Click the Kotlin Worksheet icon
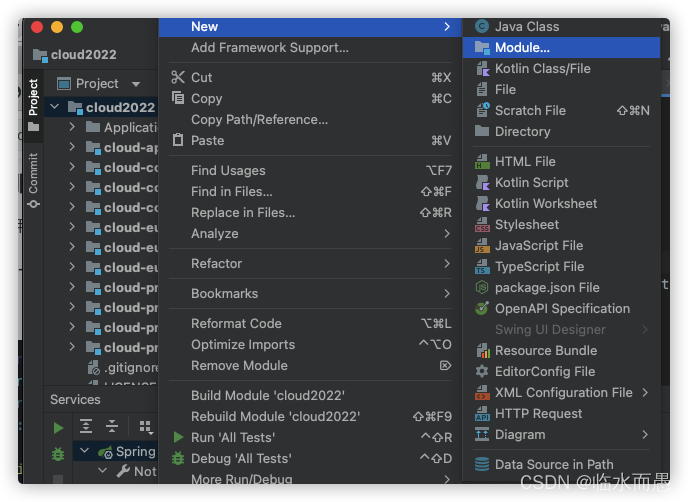The image size is (688, 502). (x=482, y=204)
